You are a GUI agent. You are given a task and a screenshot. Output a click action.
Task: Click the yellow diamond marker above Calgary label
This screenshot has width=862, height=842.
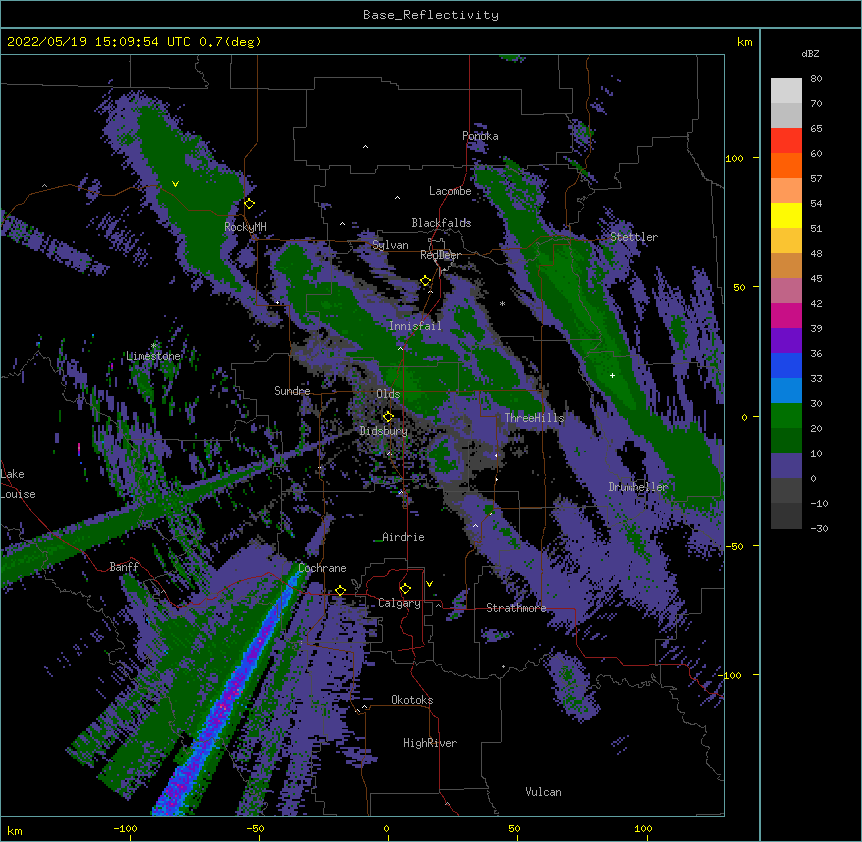tap(405, 589)
